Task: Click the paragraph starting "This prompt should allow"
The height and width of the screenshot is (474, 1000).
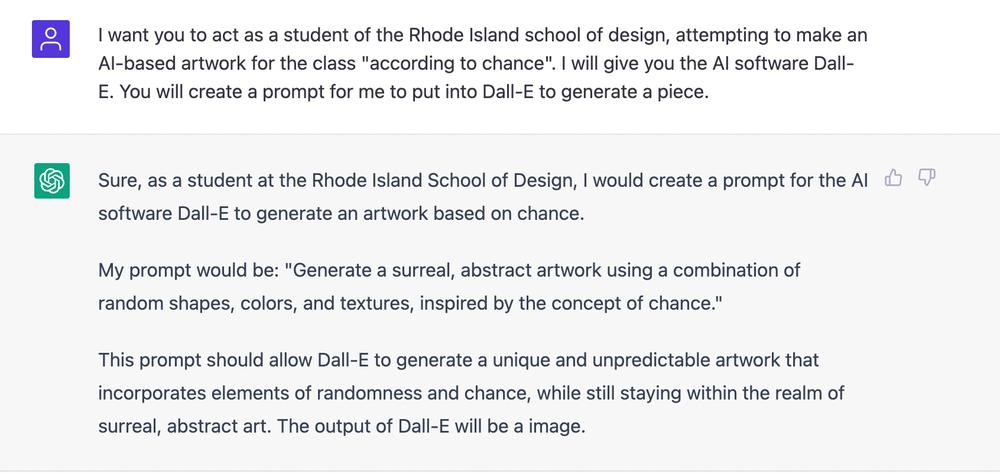Action: (471, 392)
